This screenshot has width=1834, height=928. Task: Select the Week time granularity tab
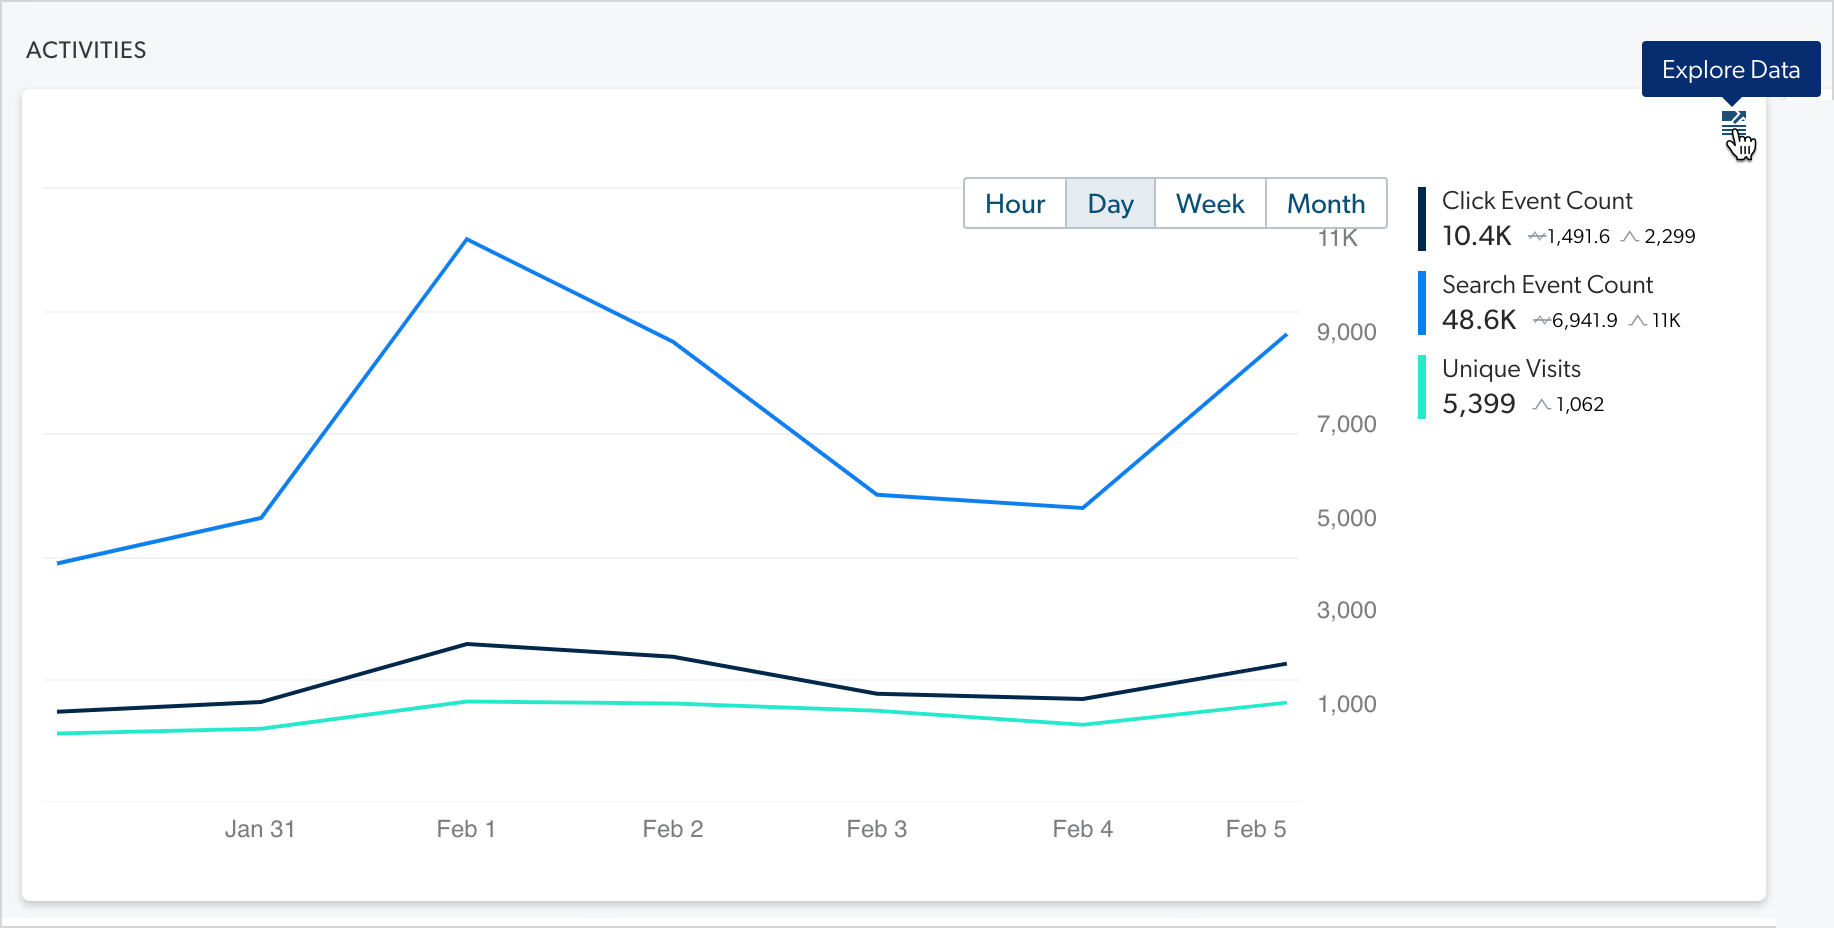coord(1210,203)
